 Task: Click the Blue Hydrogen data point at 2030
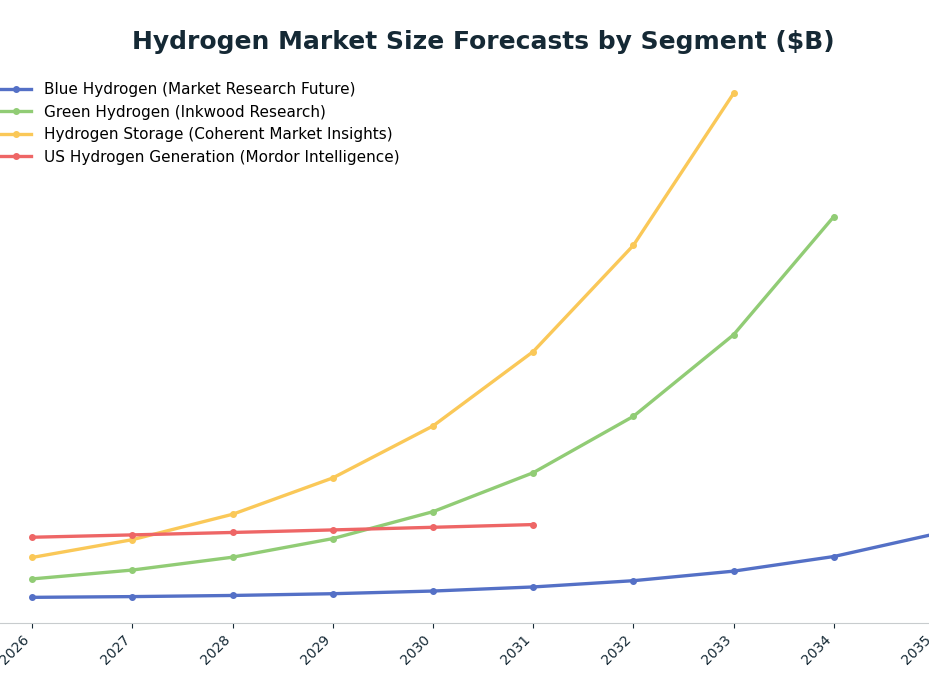pos(433,592)
